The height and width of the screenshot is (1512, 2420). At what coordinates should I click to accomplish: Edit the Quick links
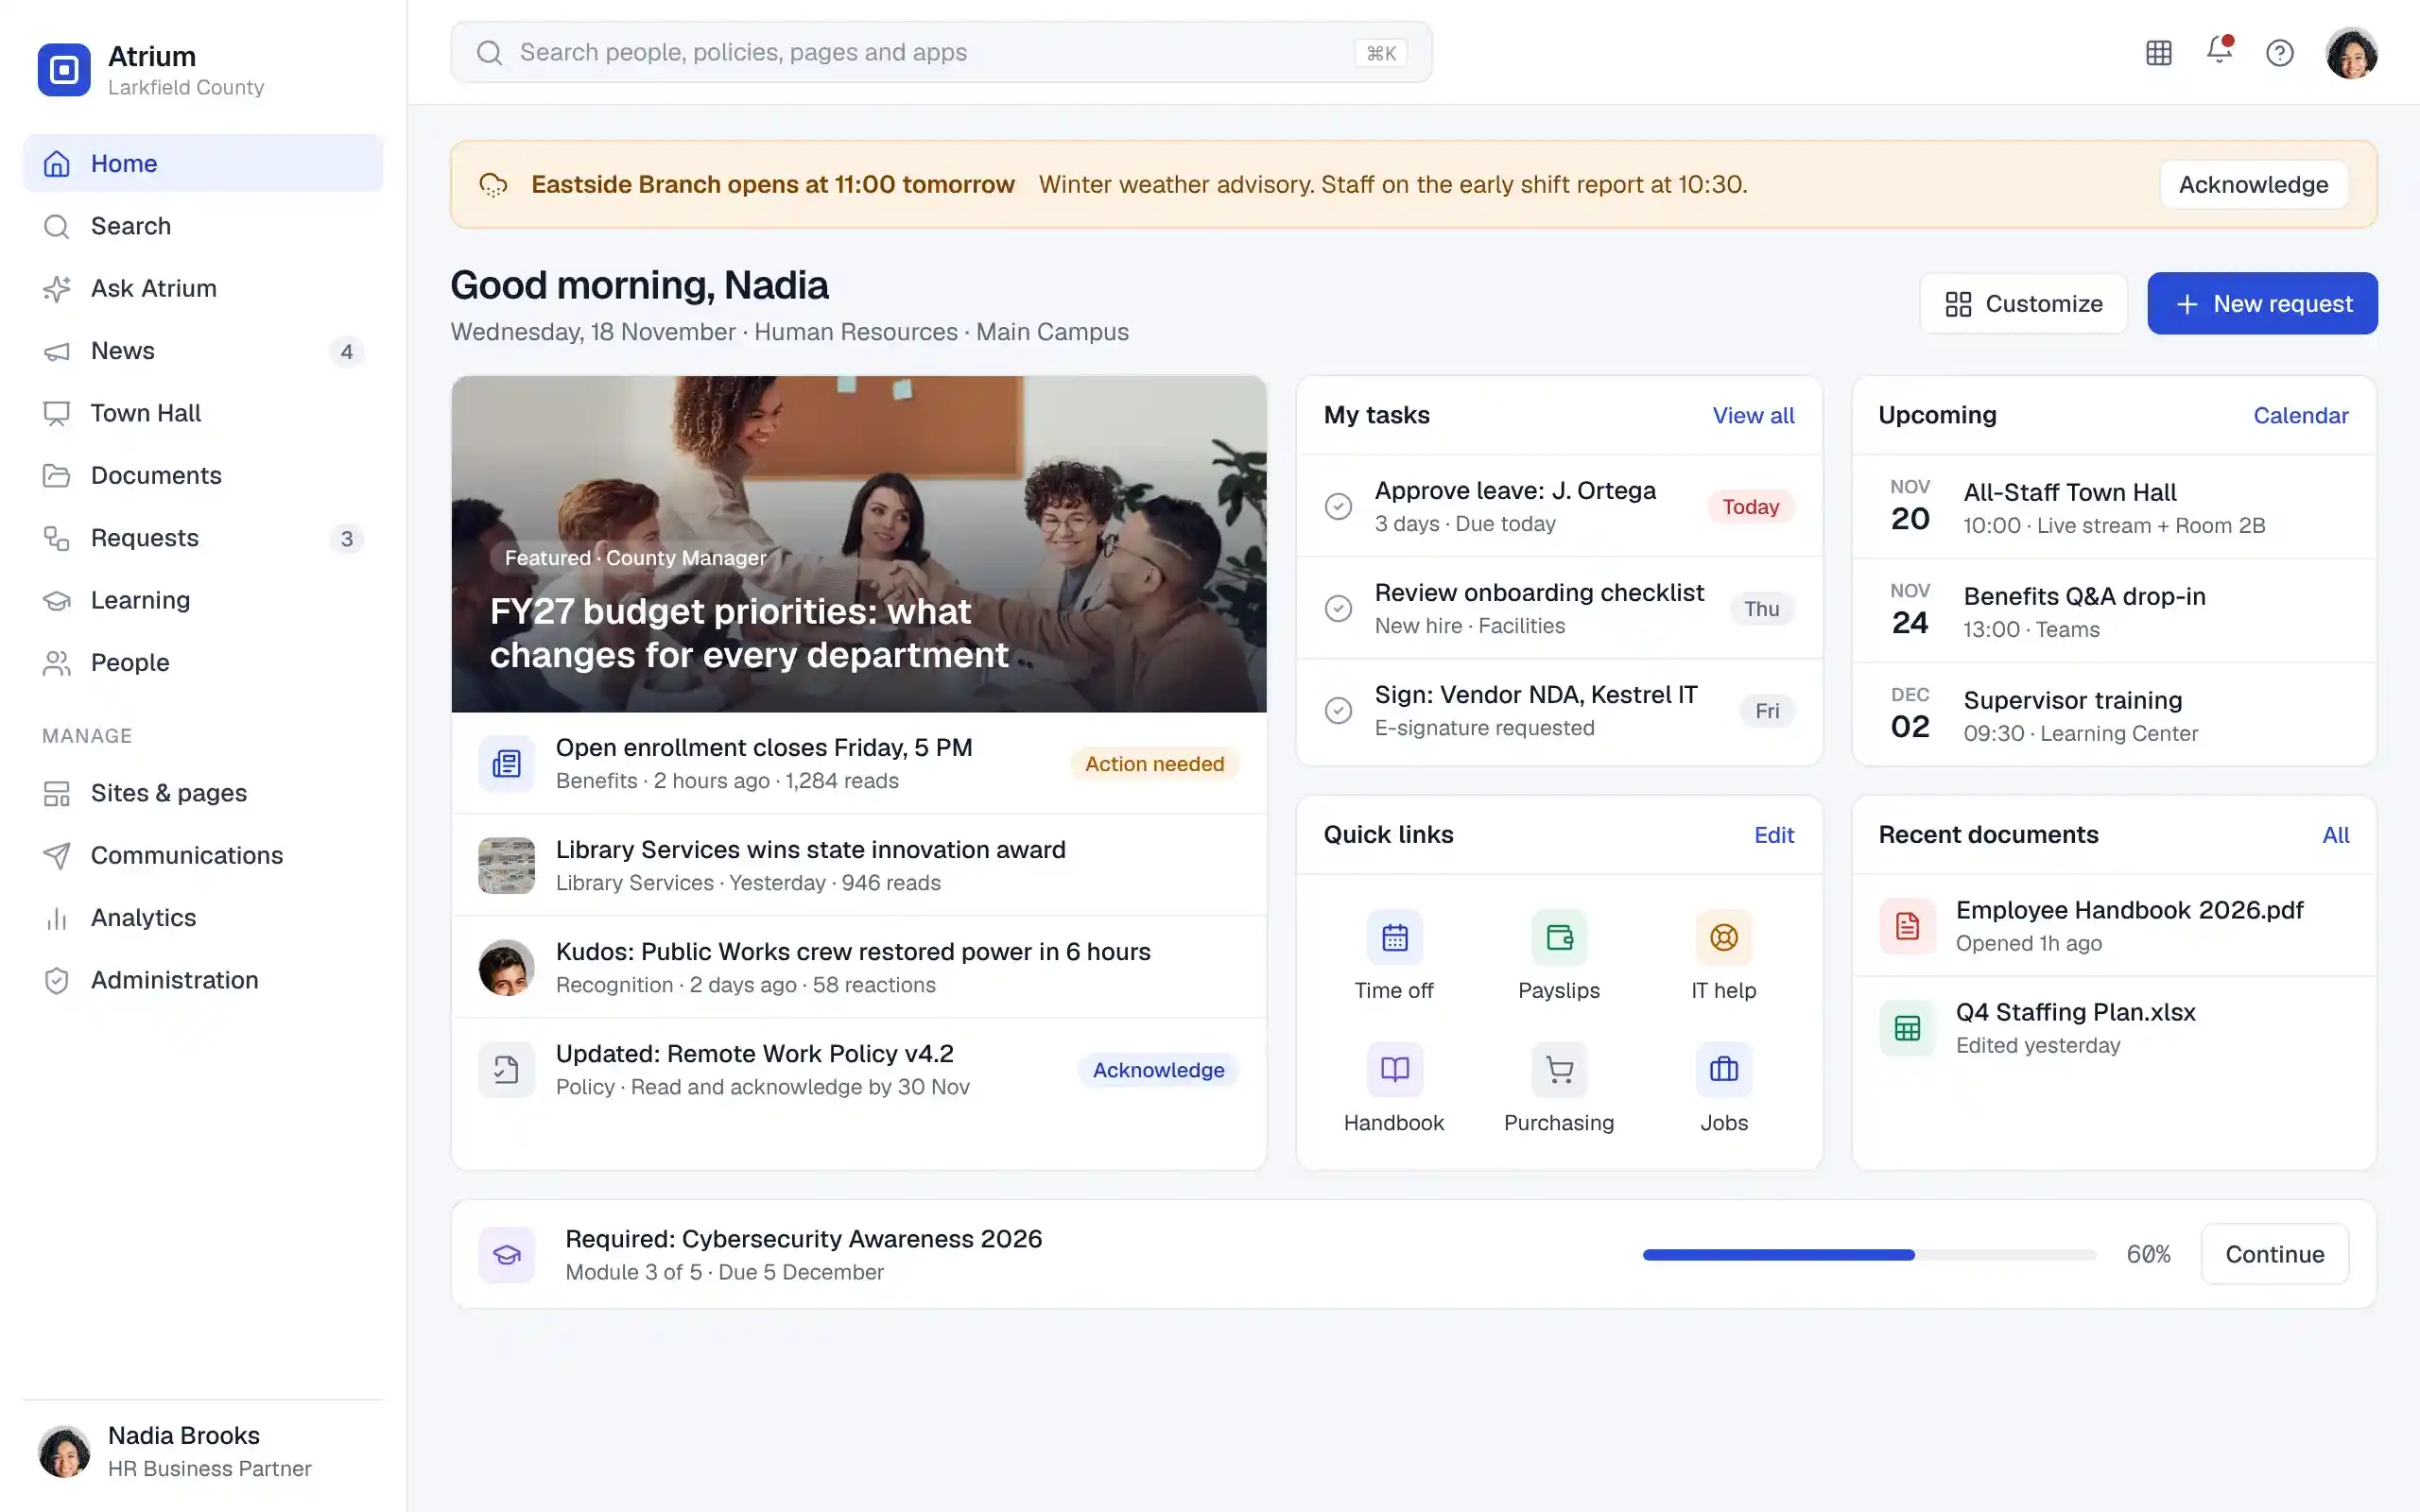coord(1774,835)
